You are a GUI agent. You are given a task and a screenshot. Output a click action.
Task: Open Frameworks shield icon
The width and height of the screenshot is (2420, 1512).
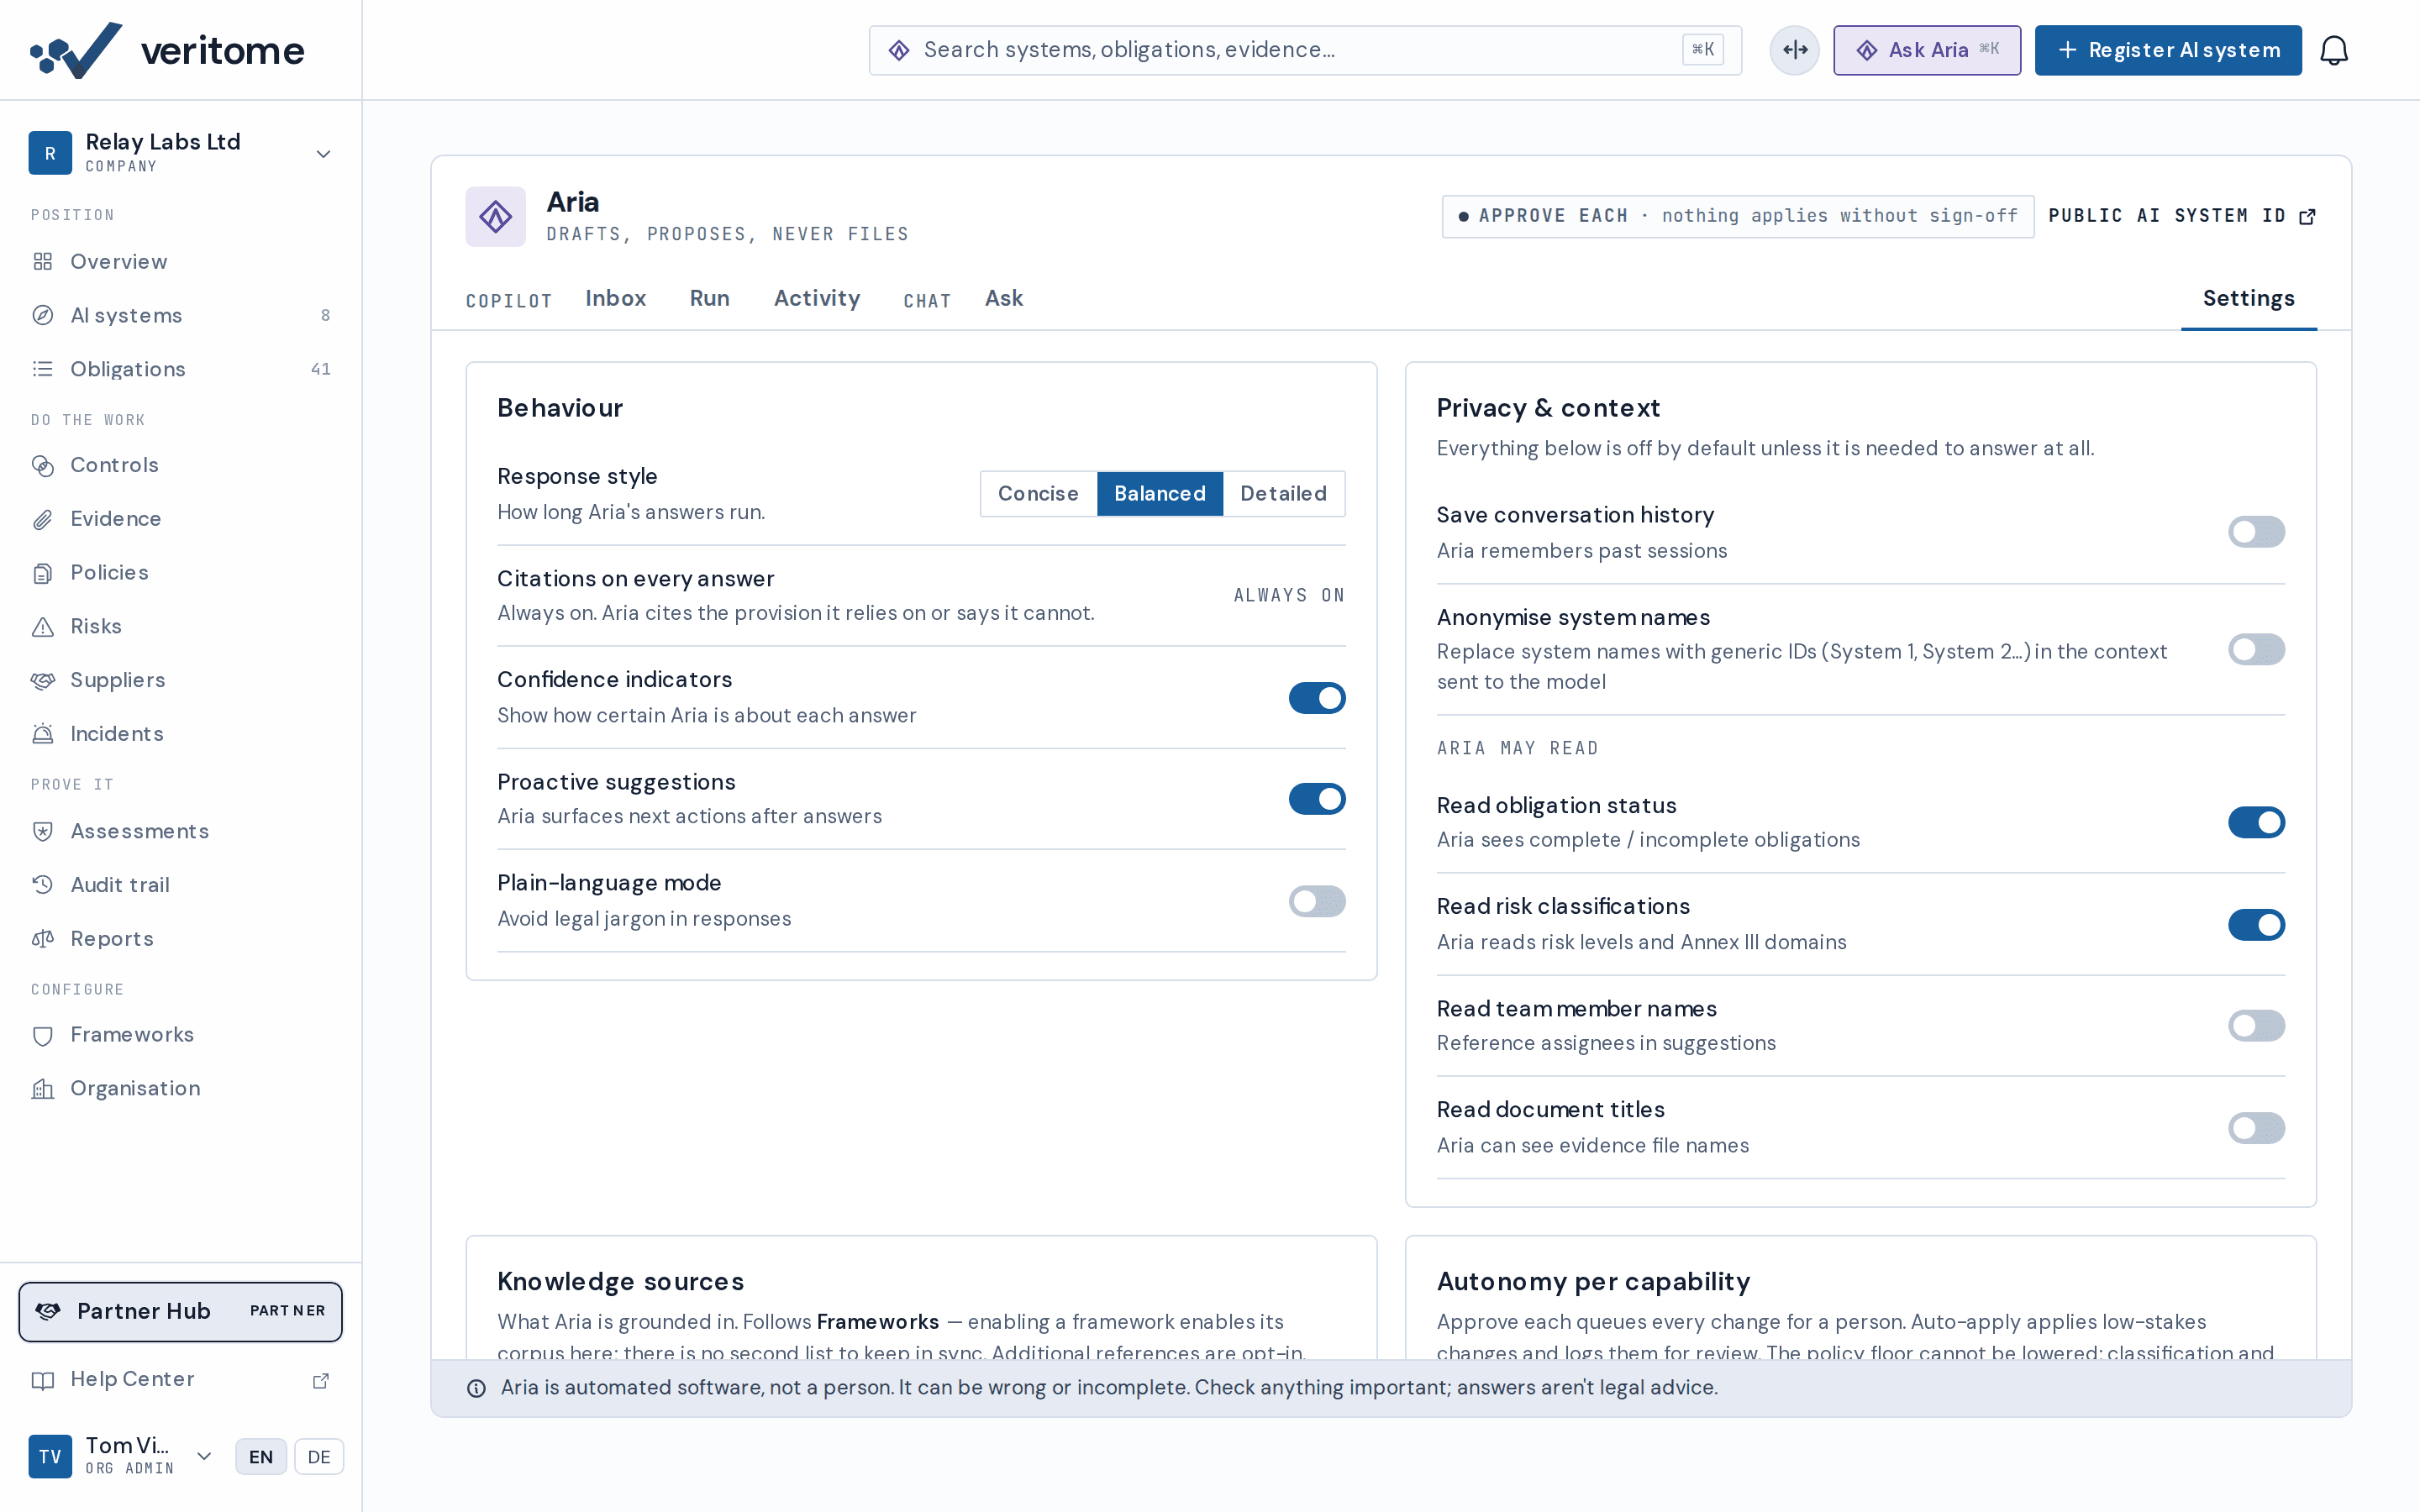tap(43, 1035)
